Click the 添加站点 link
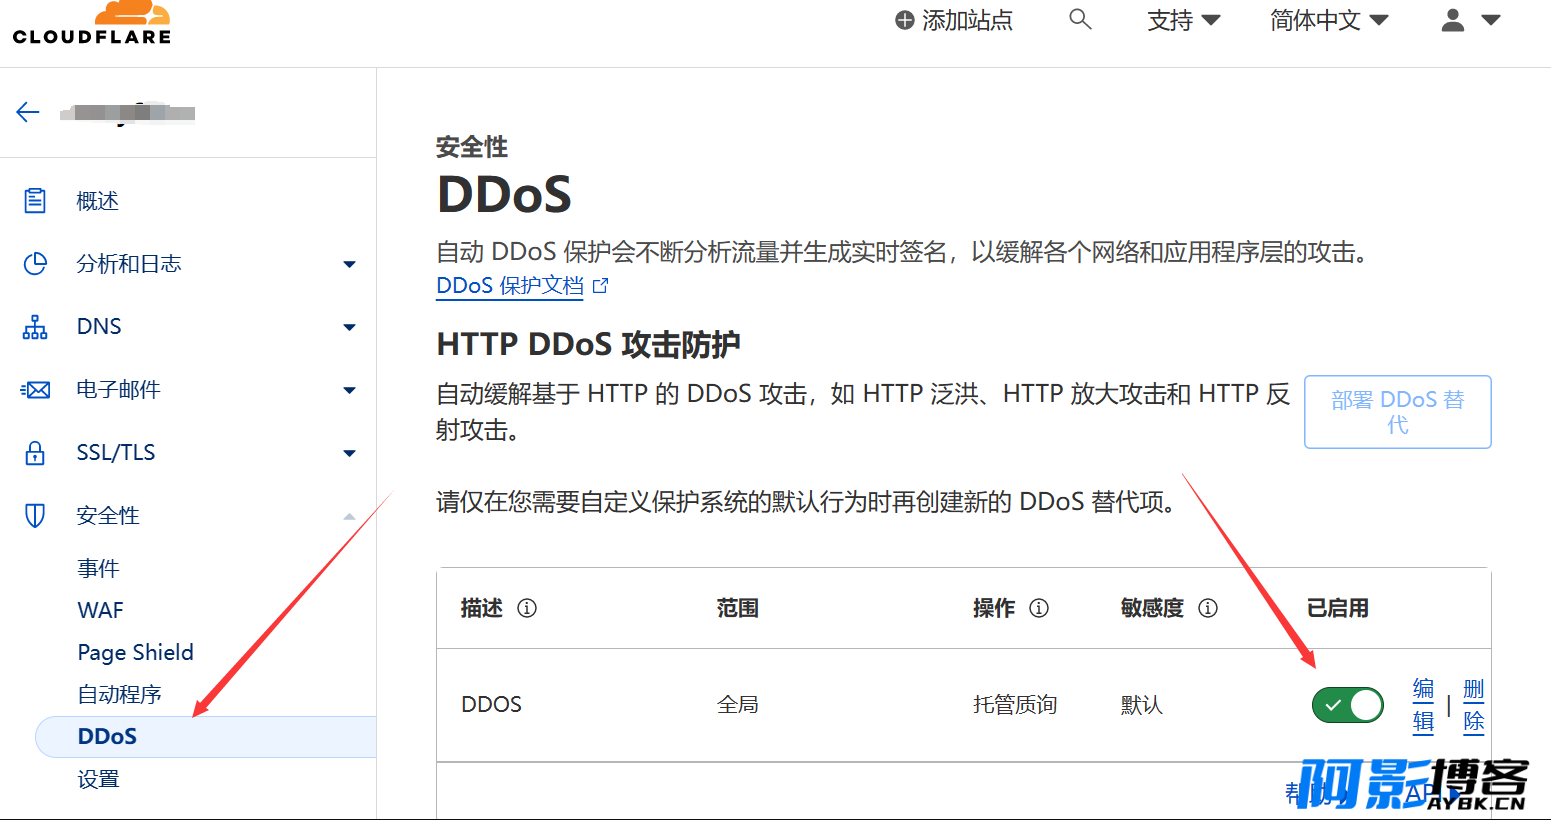This screenshot has height=820, width=1551. click(967, 21)
